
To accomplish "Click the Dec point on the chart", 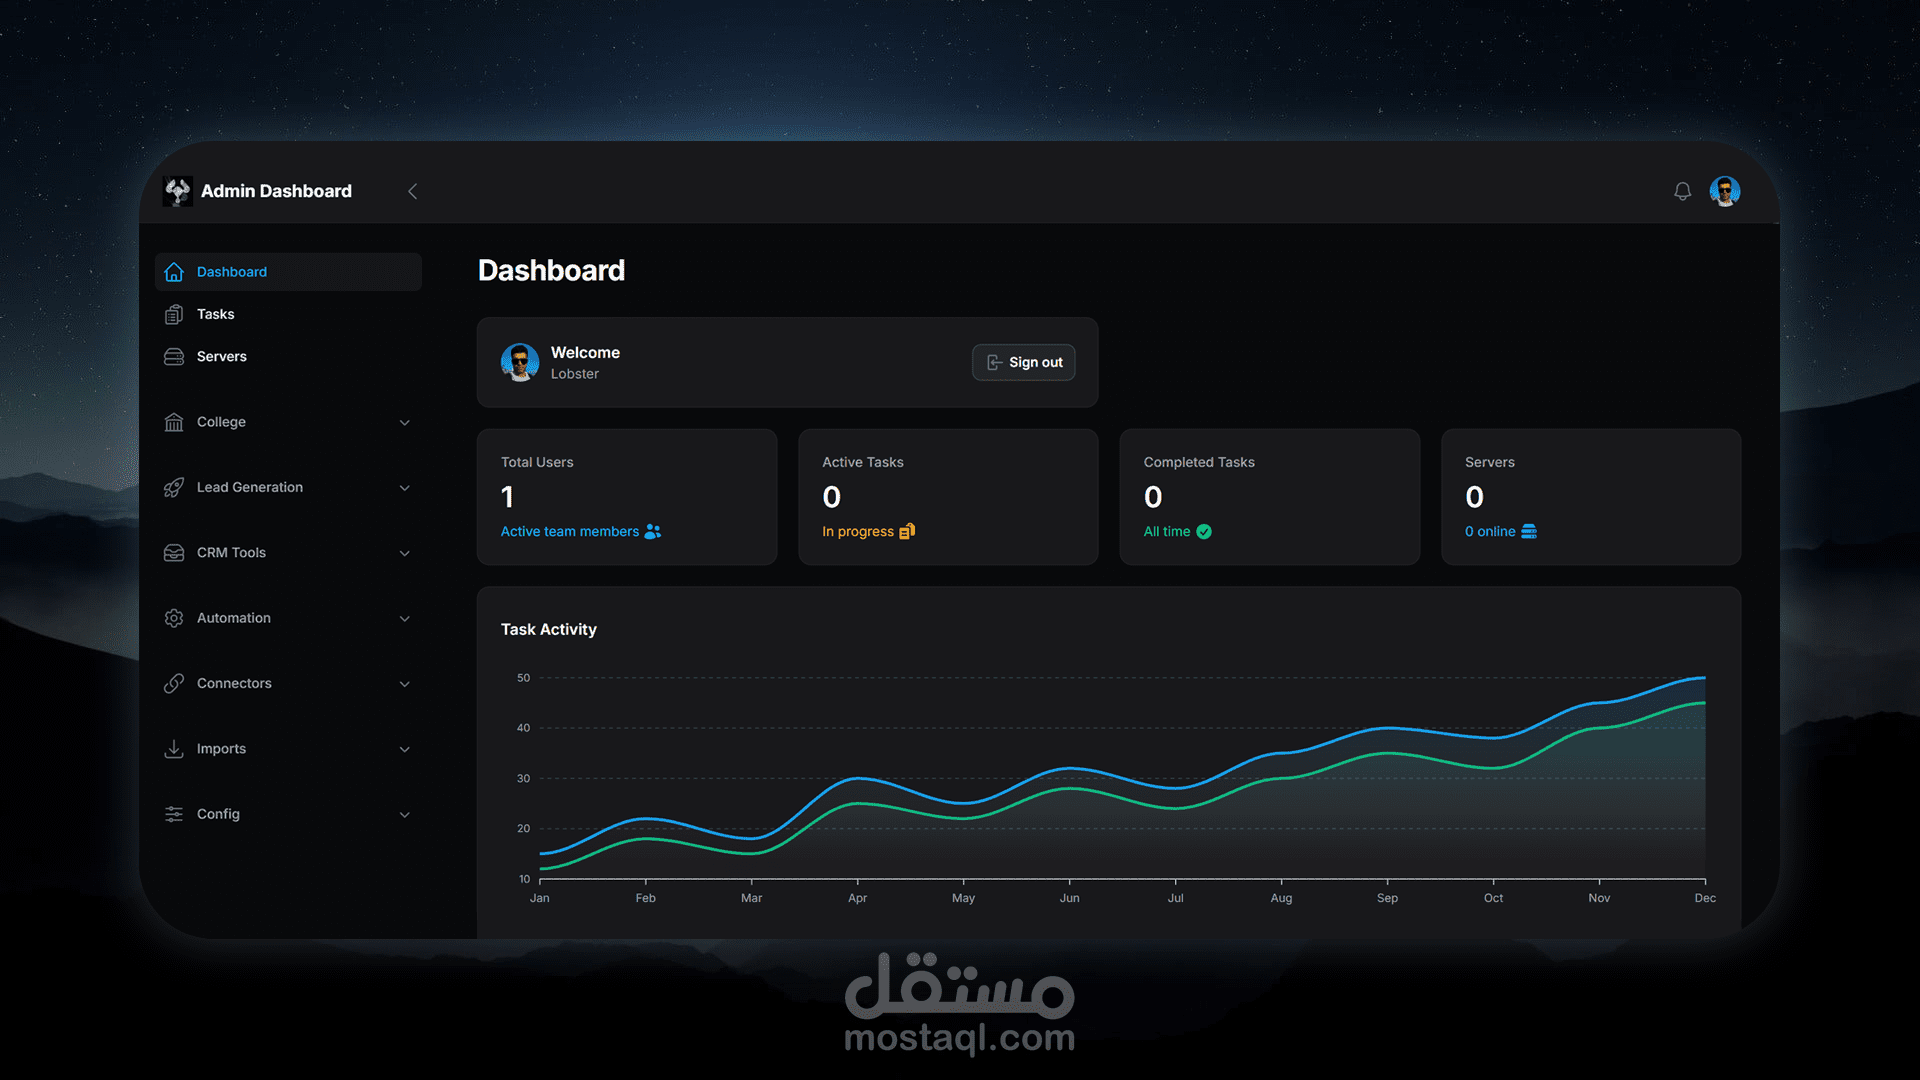I will click(1705, 678).
